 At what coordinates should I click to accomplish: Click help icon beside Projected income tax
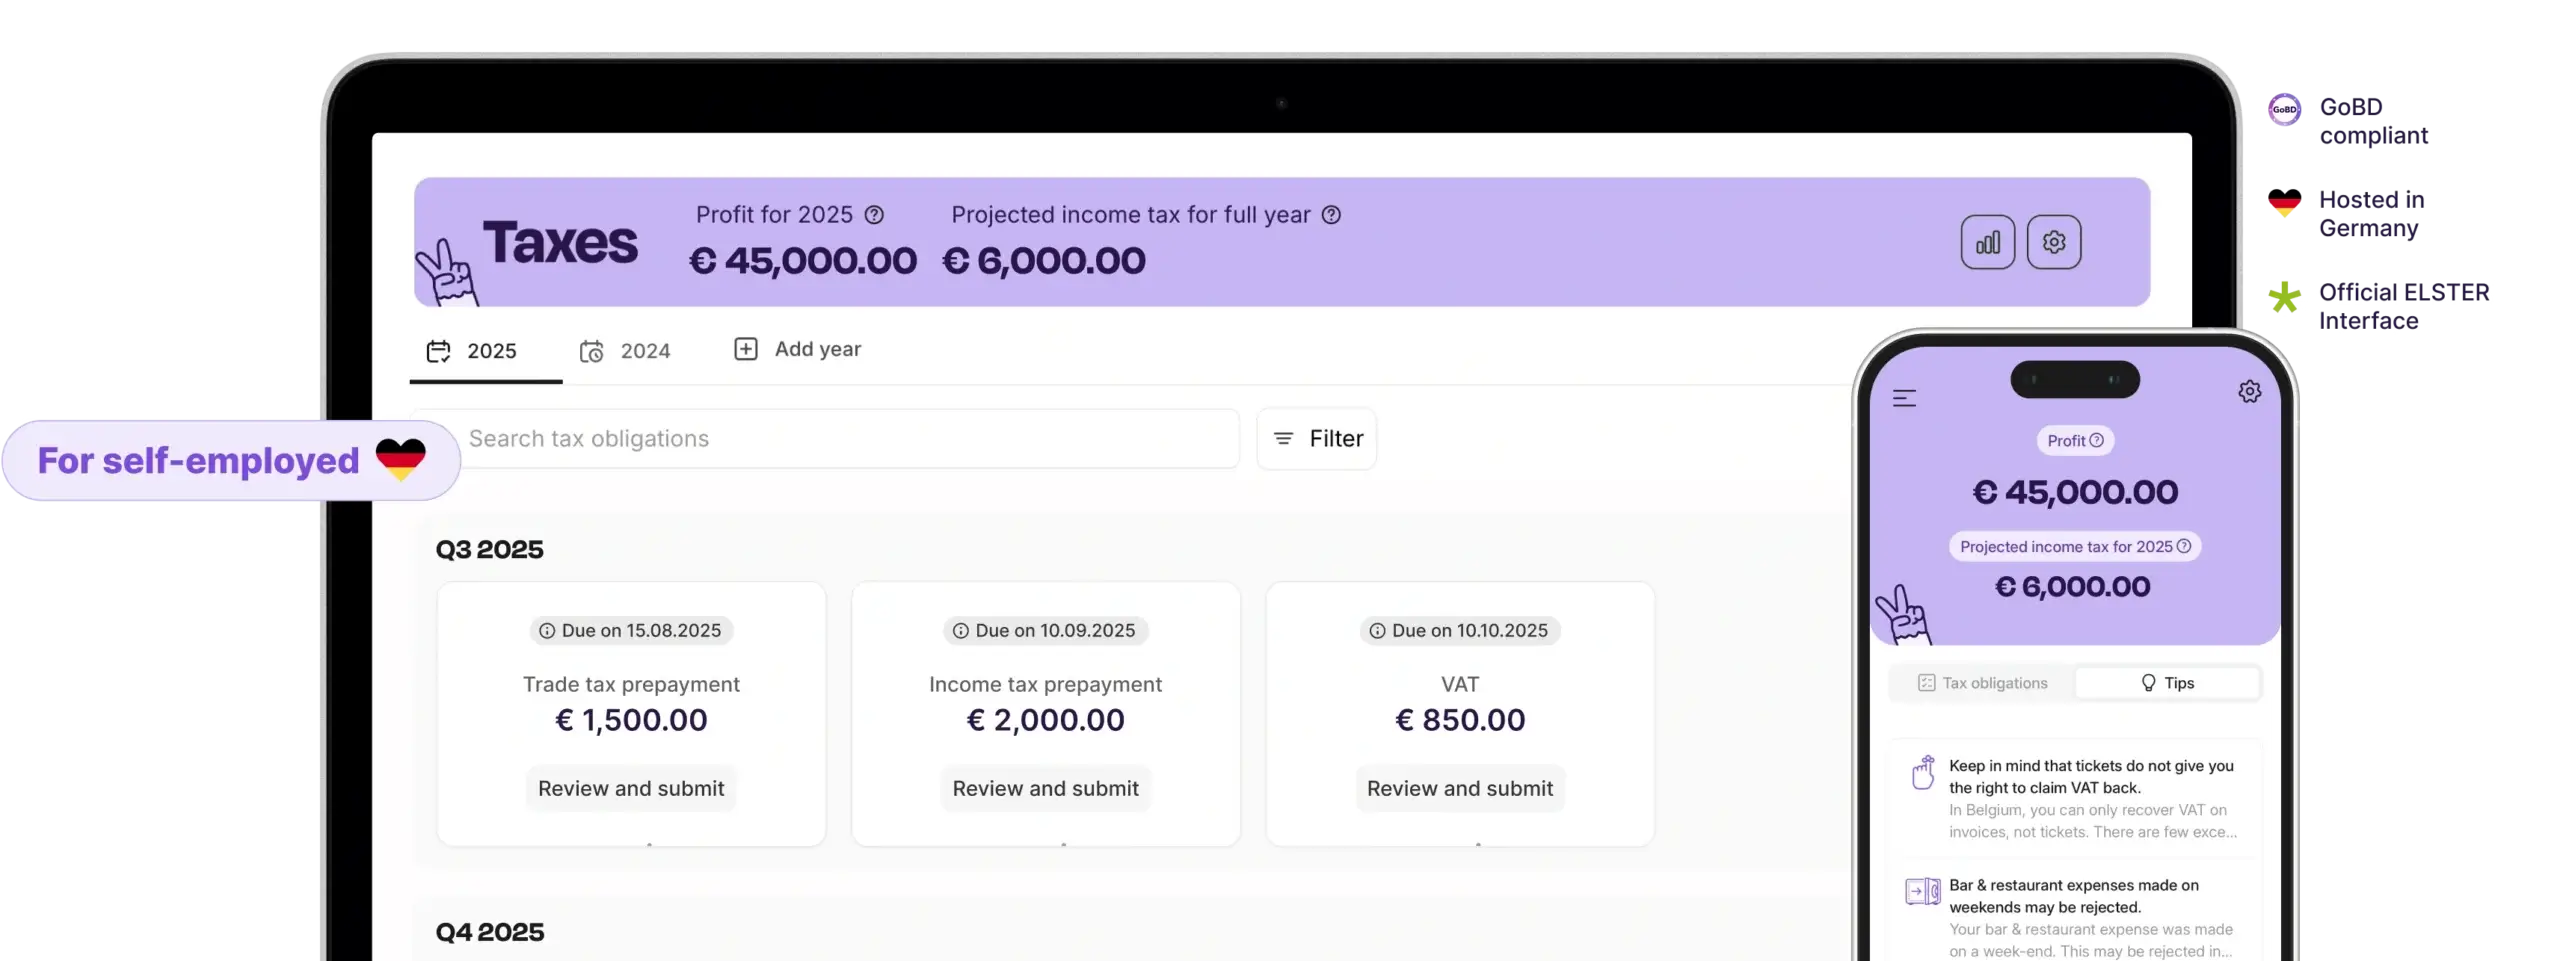point(1331,215)
